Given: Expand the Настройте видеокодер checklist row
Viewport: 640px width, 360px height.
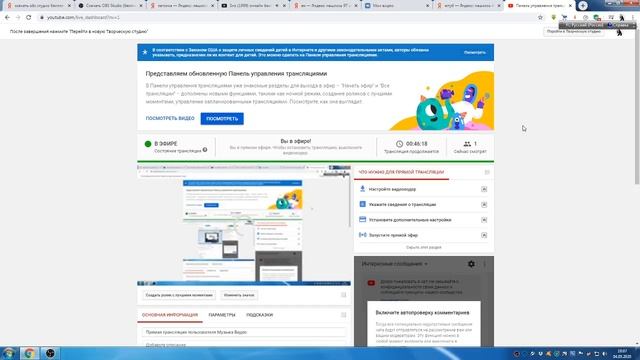Looking at the screenshot, I should (484, 189).
